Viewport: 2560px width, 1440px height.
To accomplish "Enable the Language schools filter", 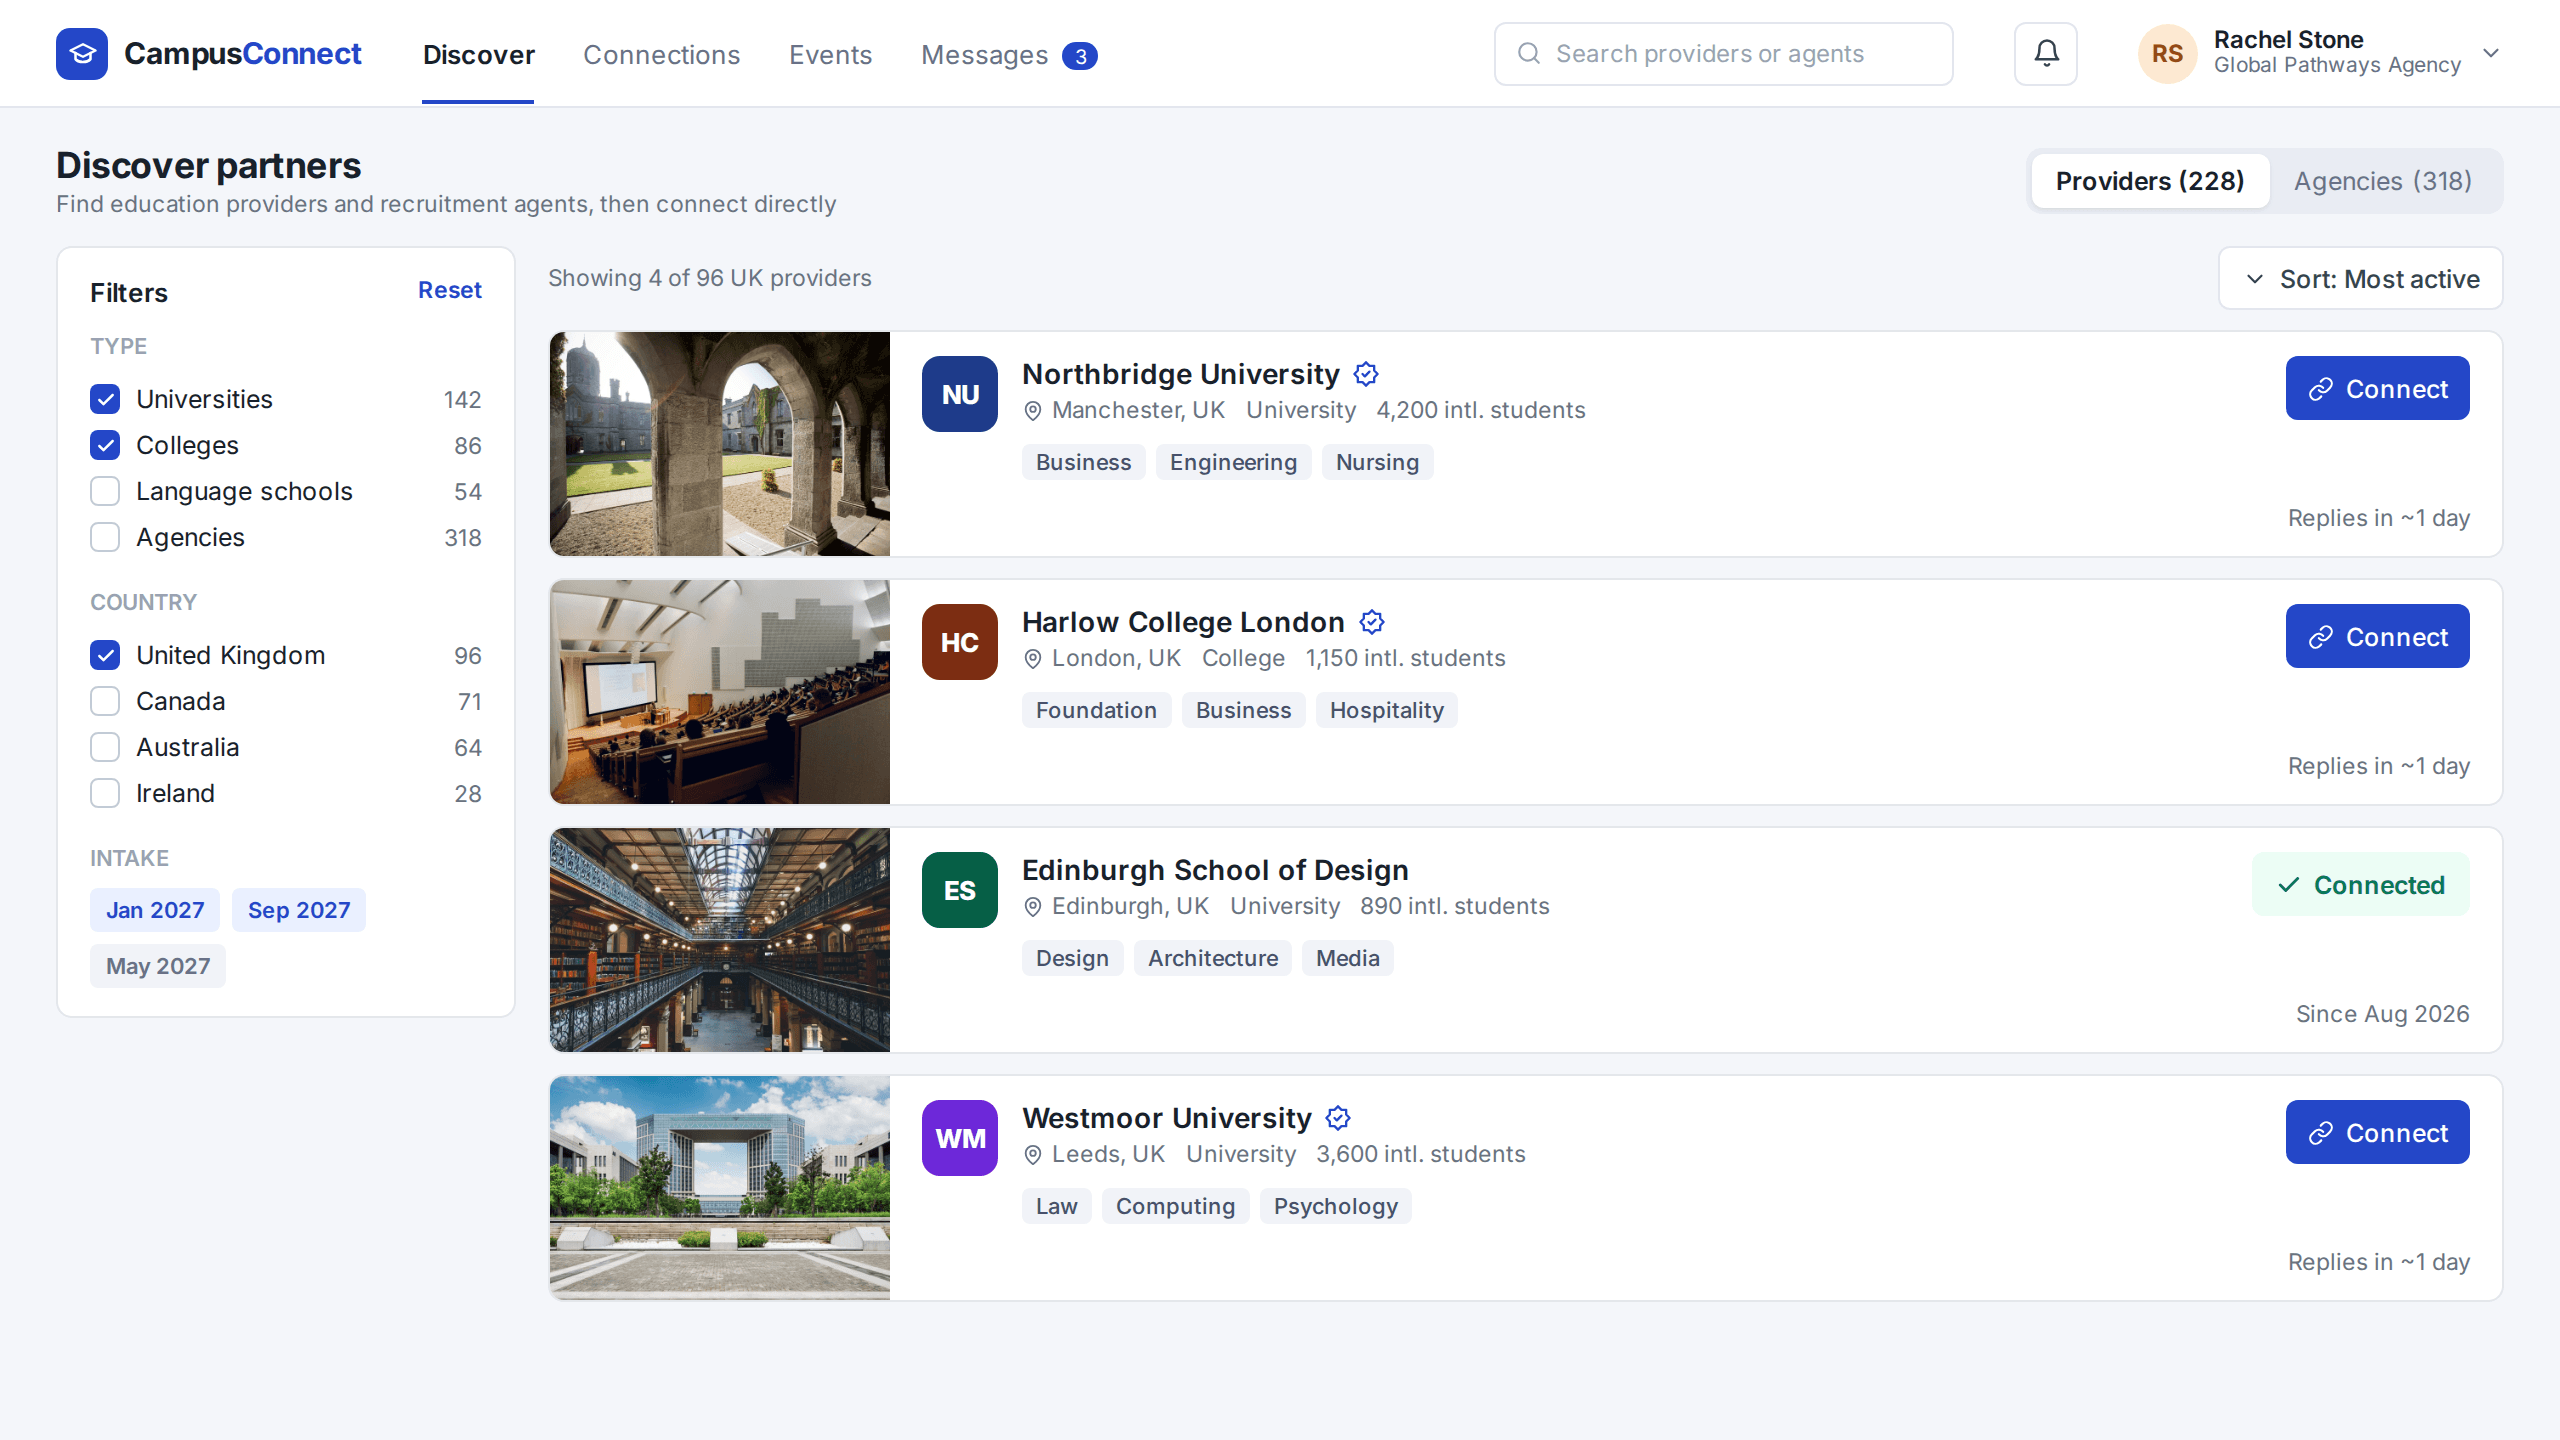I will coord(105,491).
